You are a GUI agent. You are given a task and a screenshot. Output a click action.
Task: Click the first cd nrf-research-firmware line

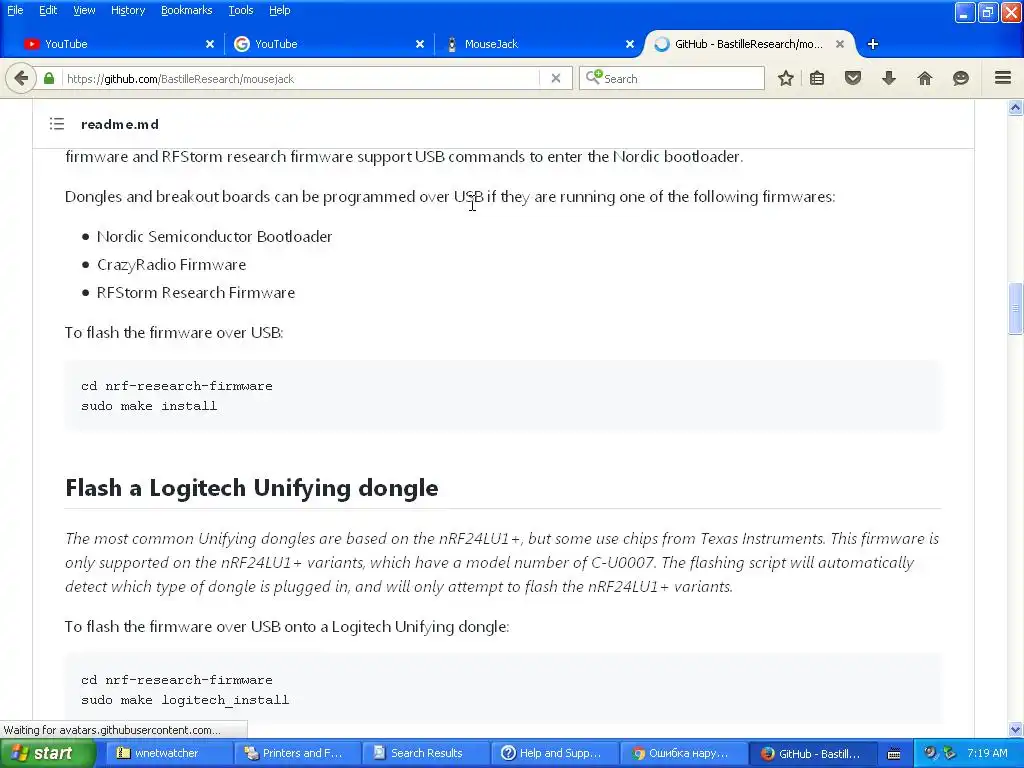(x=176, y=386)
